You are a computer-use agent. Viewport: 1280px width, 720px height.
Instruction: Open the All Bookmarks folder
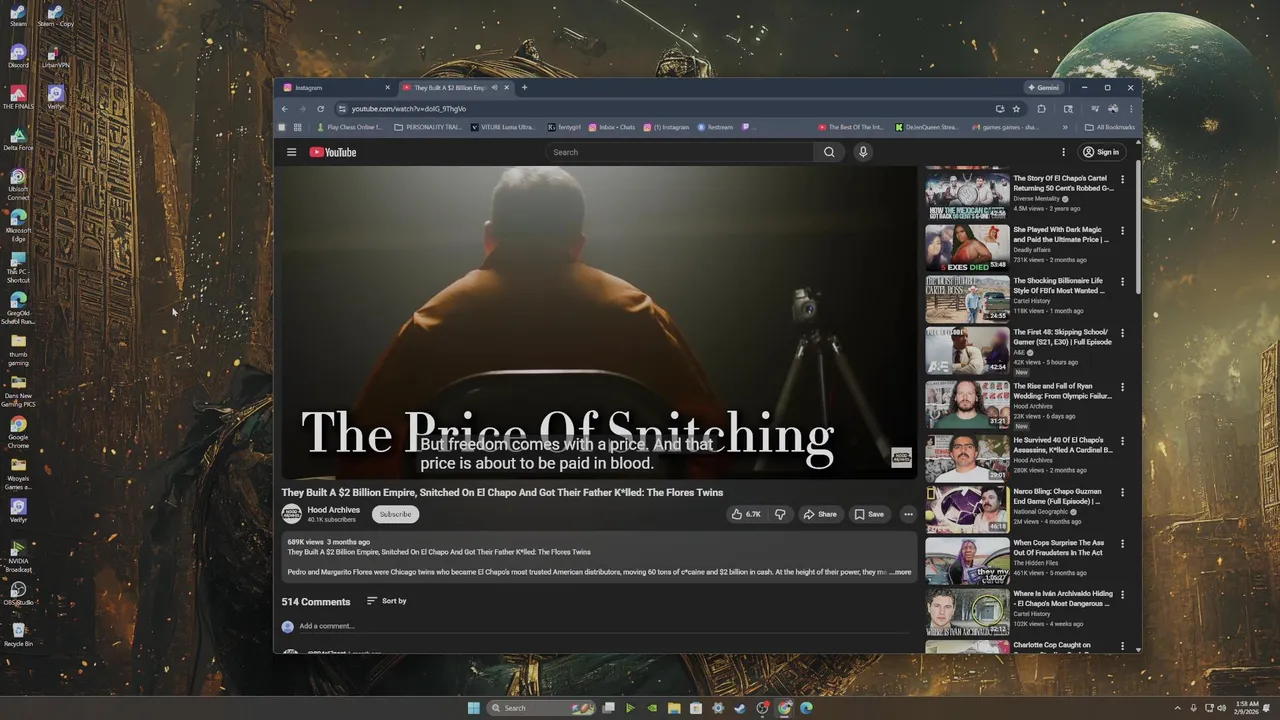click(x=1110, y=127)
